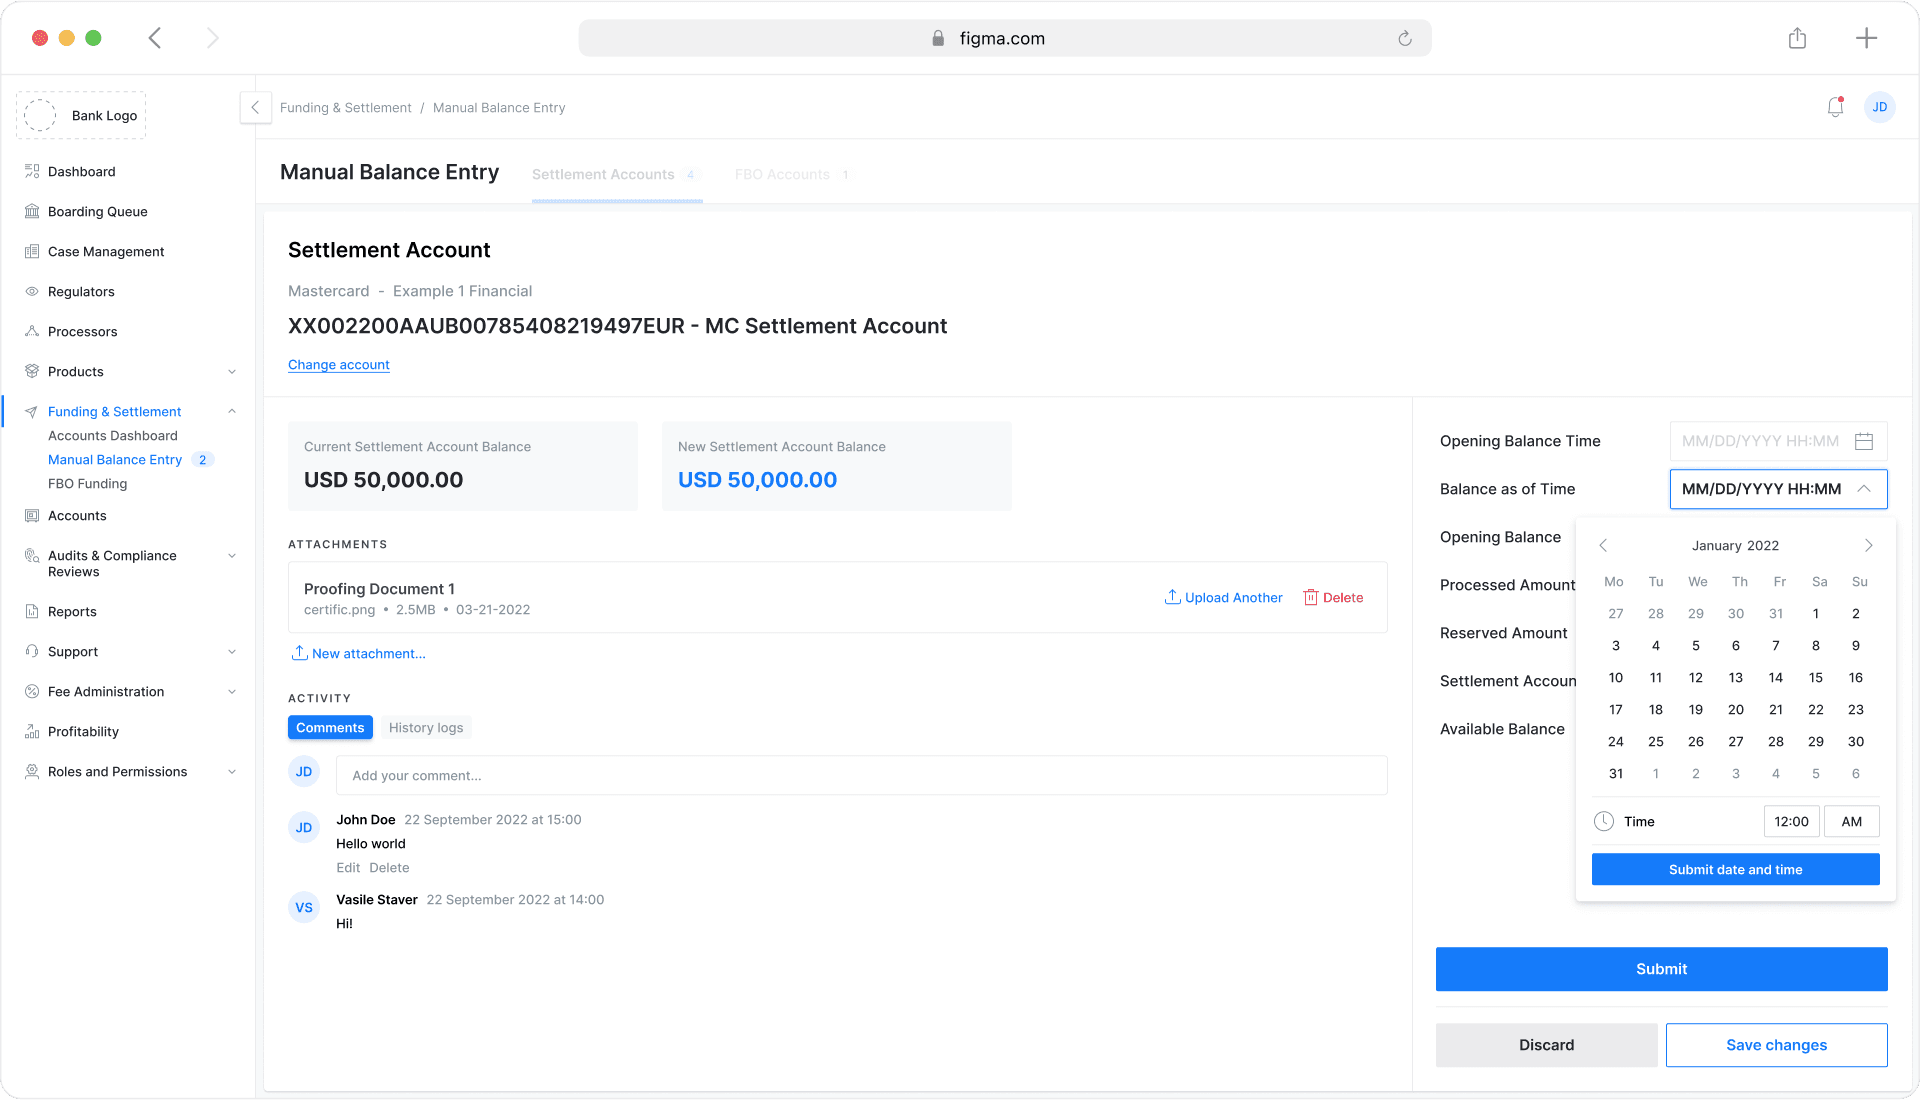Open the Dashboard sidebar icon
The width and height of the screenshot is (1920, 1100).
coord(32,171)
